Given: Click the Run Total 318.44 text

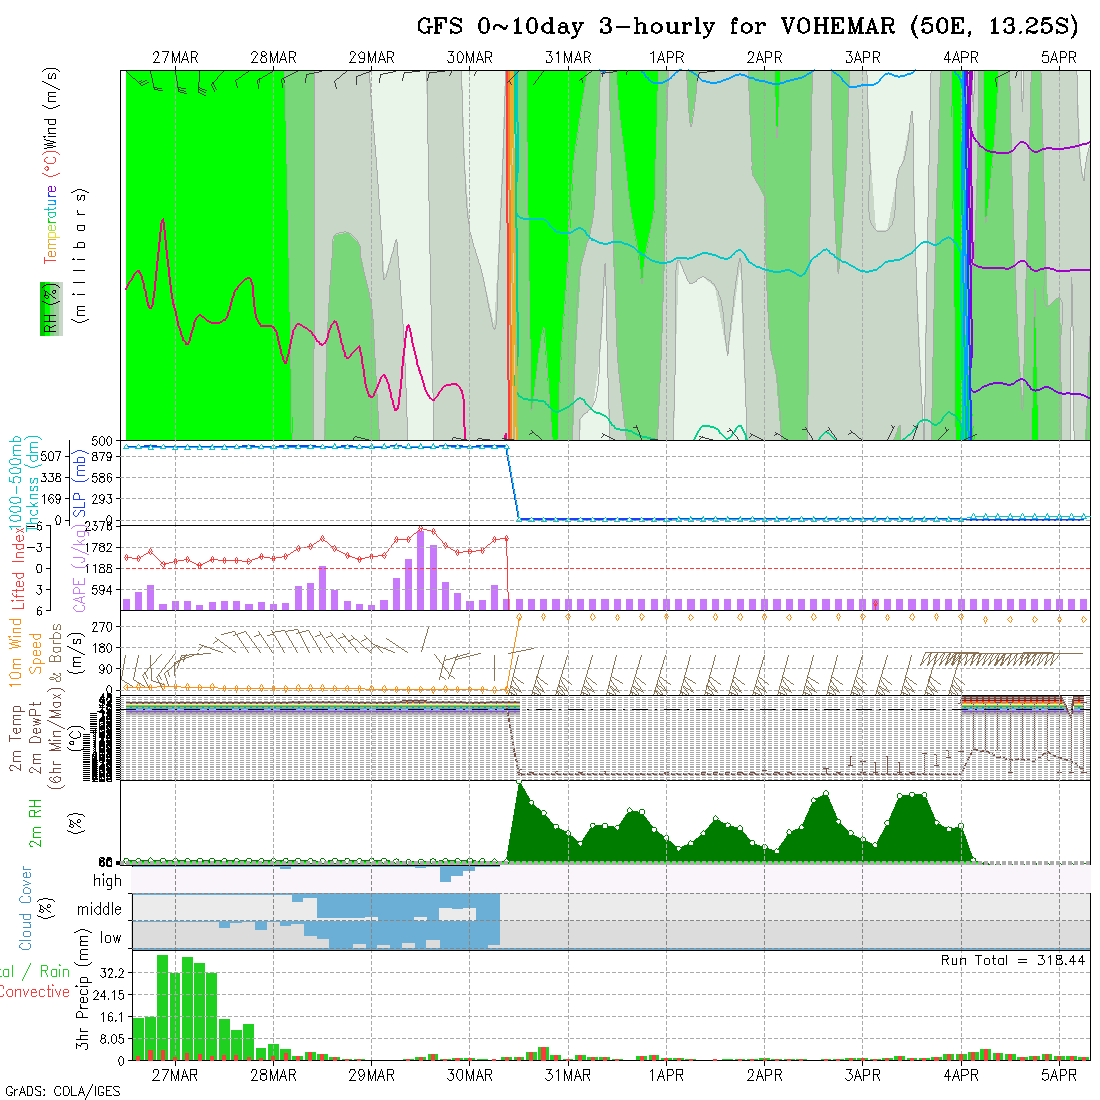Looking at the screenshot, I should (1014, 960).
